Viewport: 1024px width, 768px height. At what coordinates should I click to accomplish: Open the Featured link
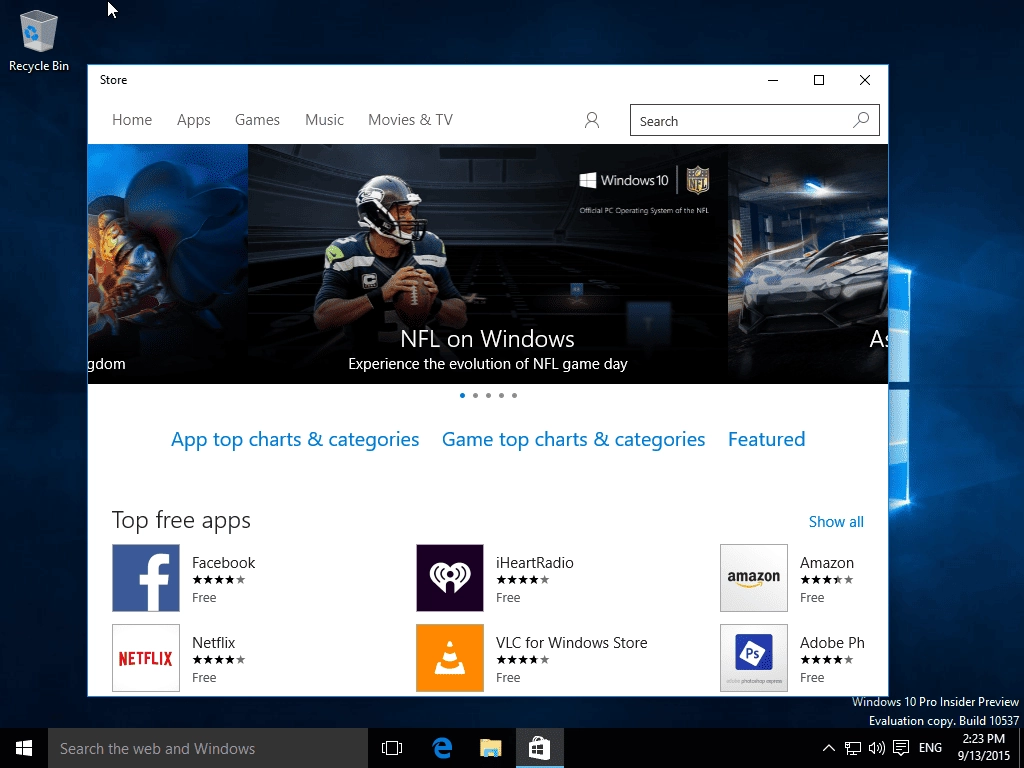767,440
